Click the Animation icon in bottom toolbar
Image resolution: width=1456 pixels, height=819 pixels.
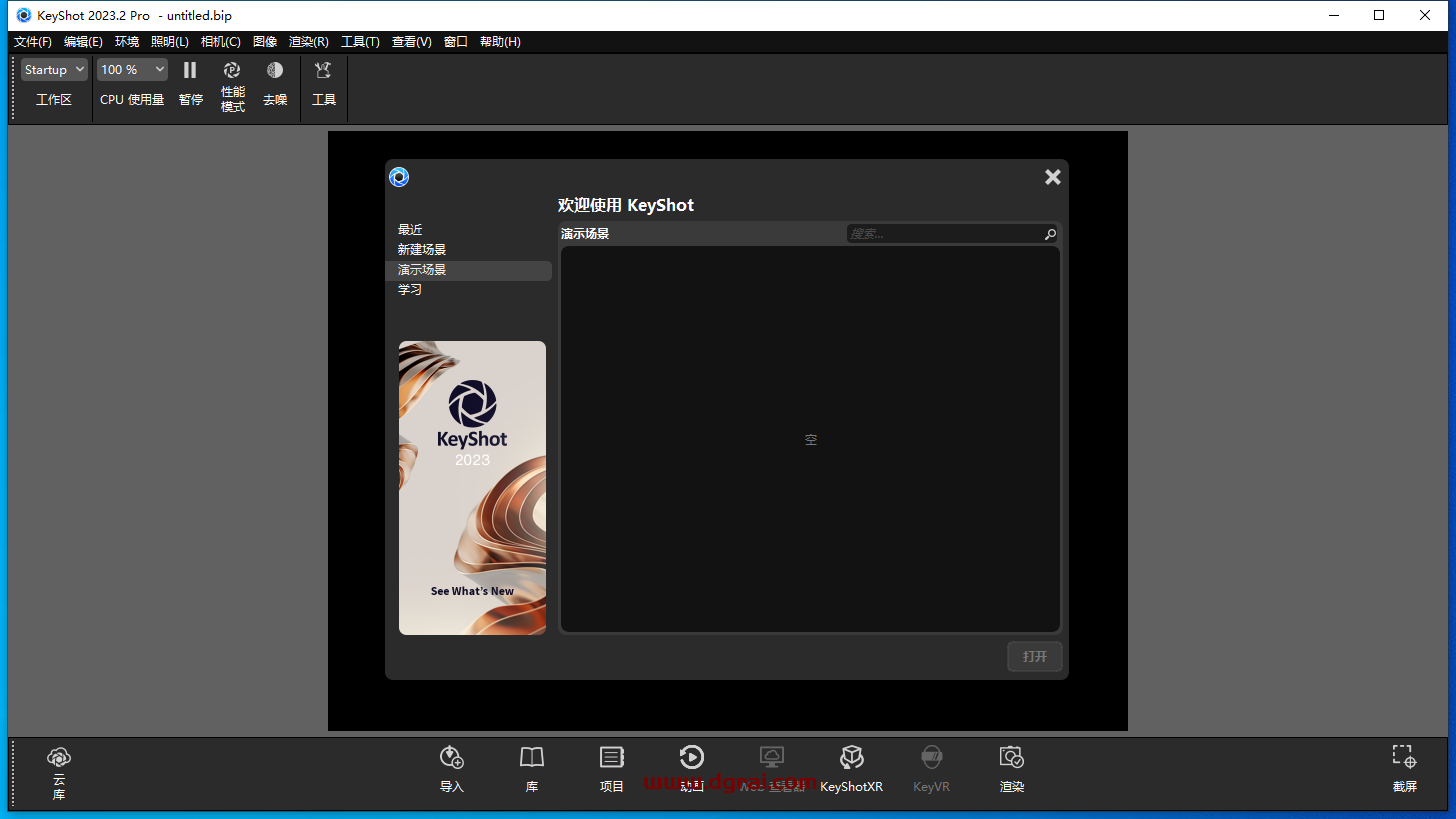pyautogui.click(x=691, y=757)
